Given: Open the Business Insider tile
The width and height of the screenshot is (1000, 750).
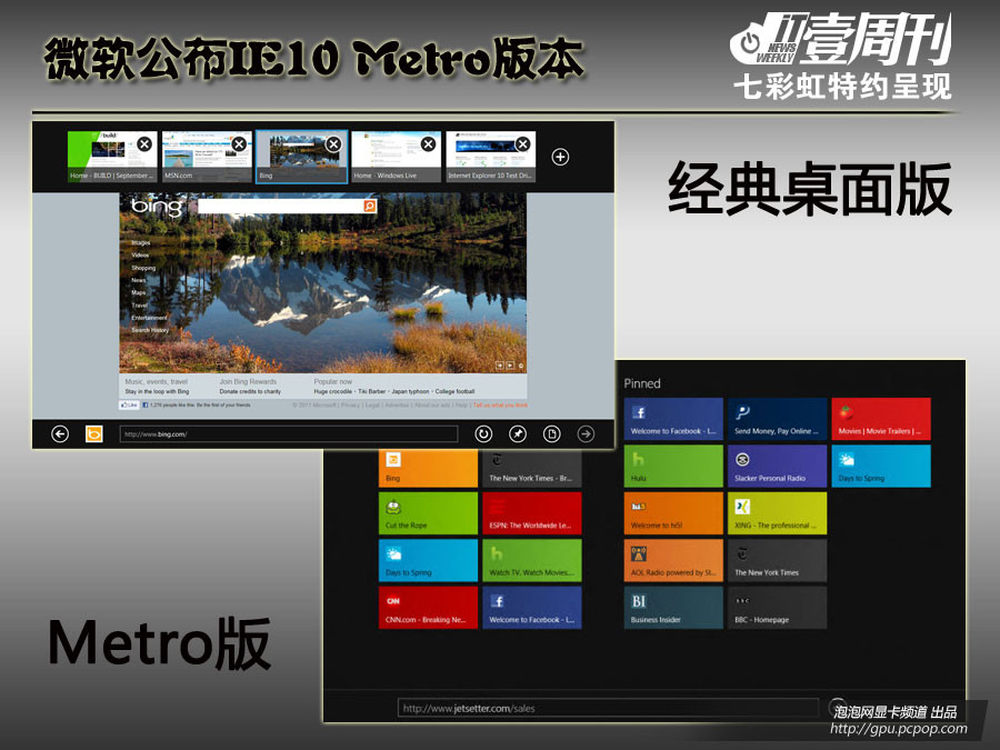Looking at the screenshot, I should [x=673, y=607].
